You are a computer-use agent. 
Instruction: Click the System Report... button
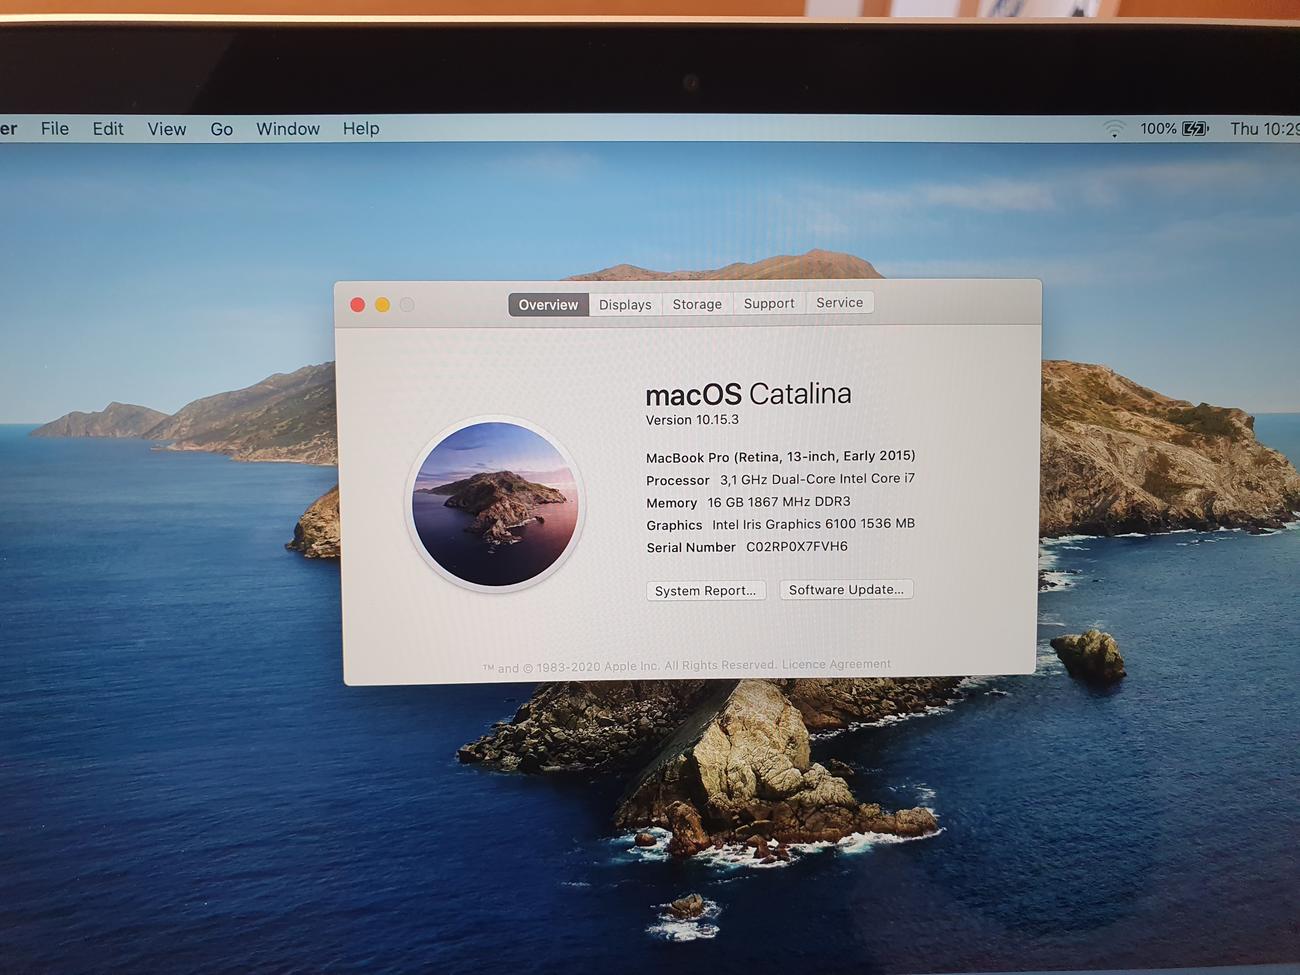pyautogui.click(x=706, y=591)
